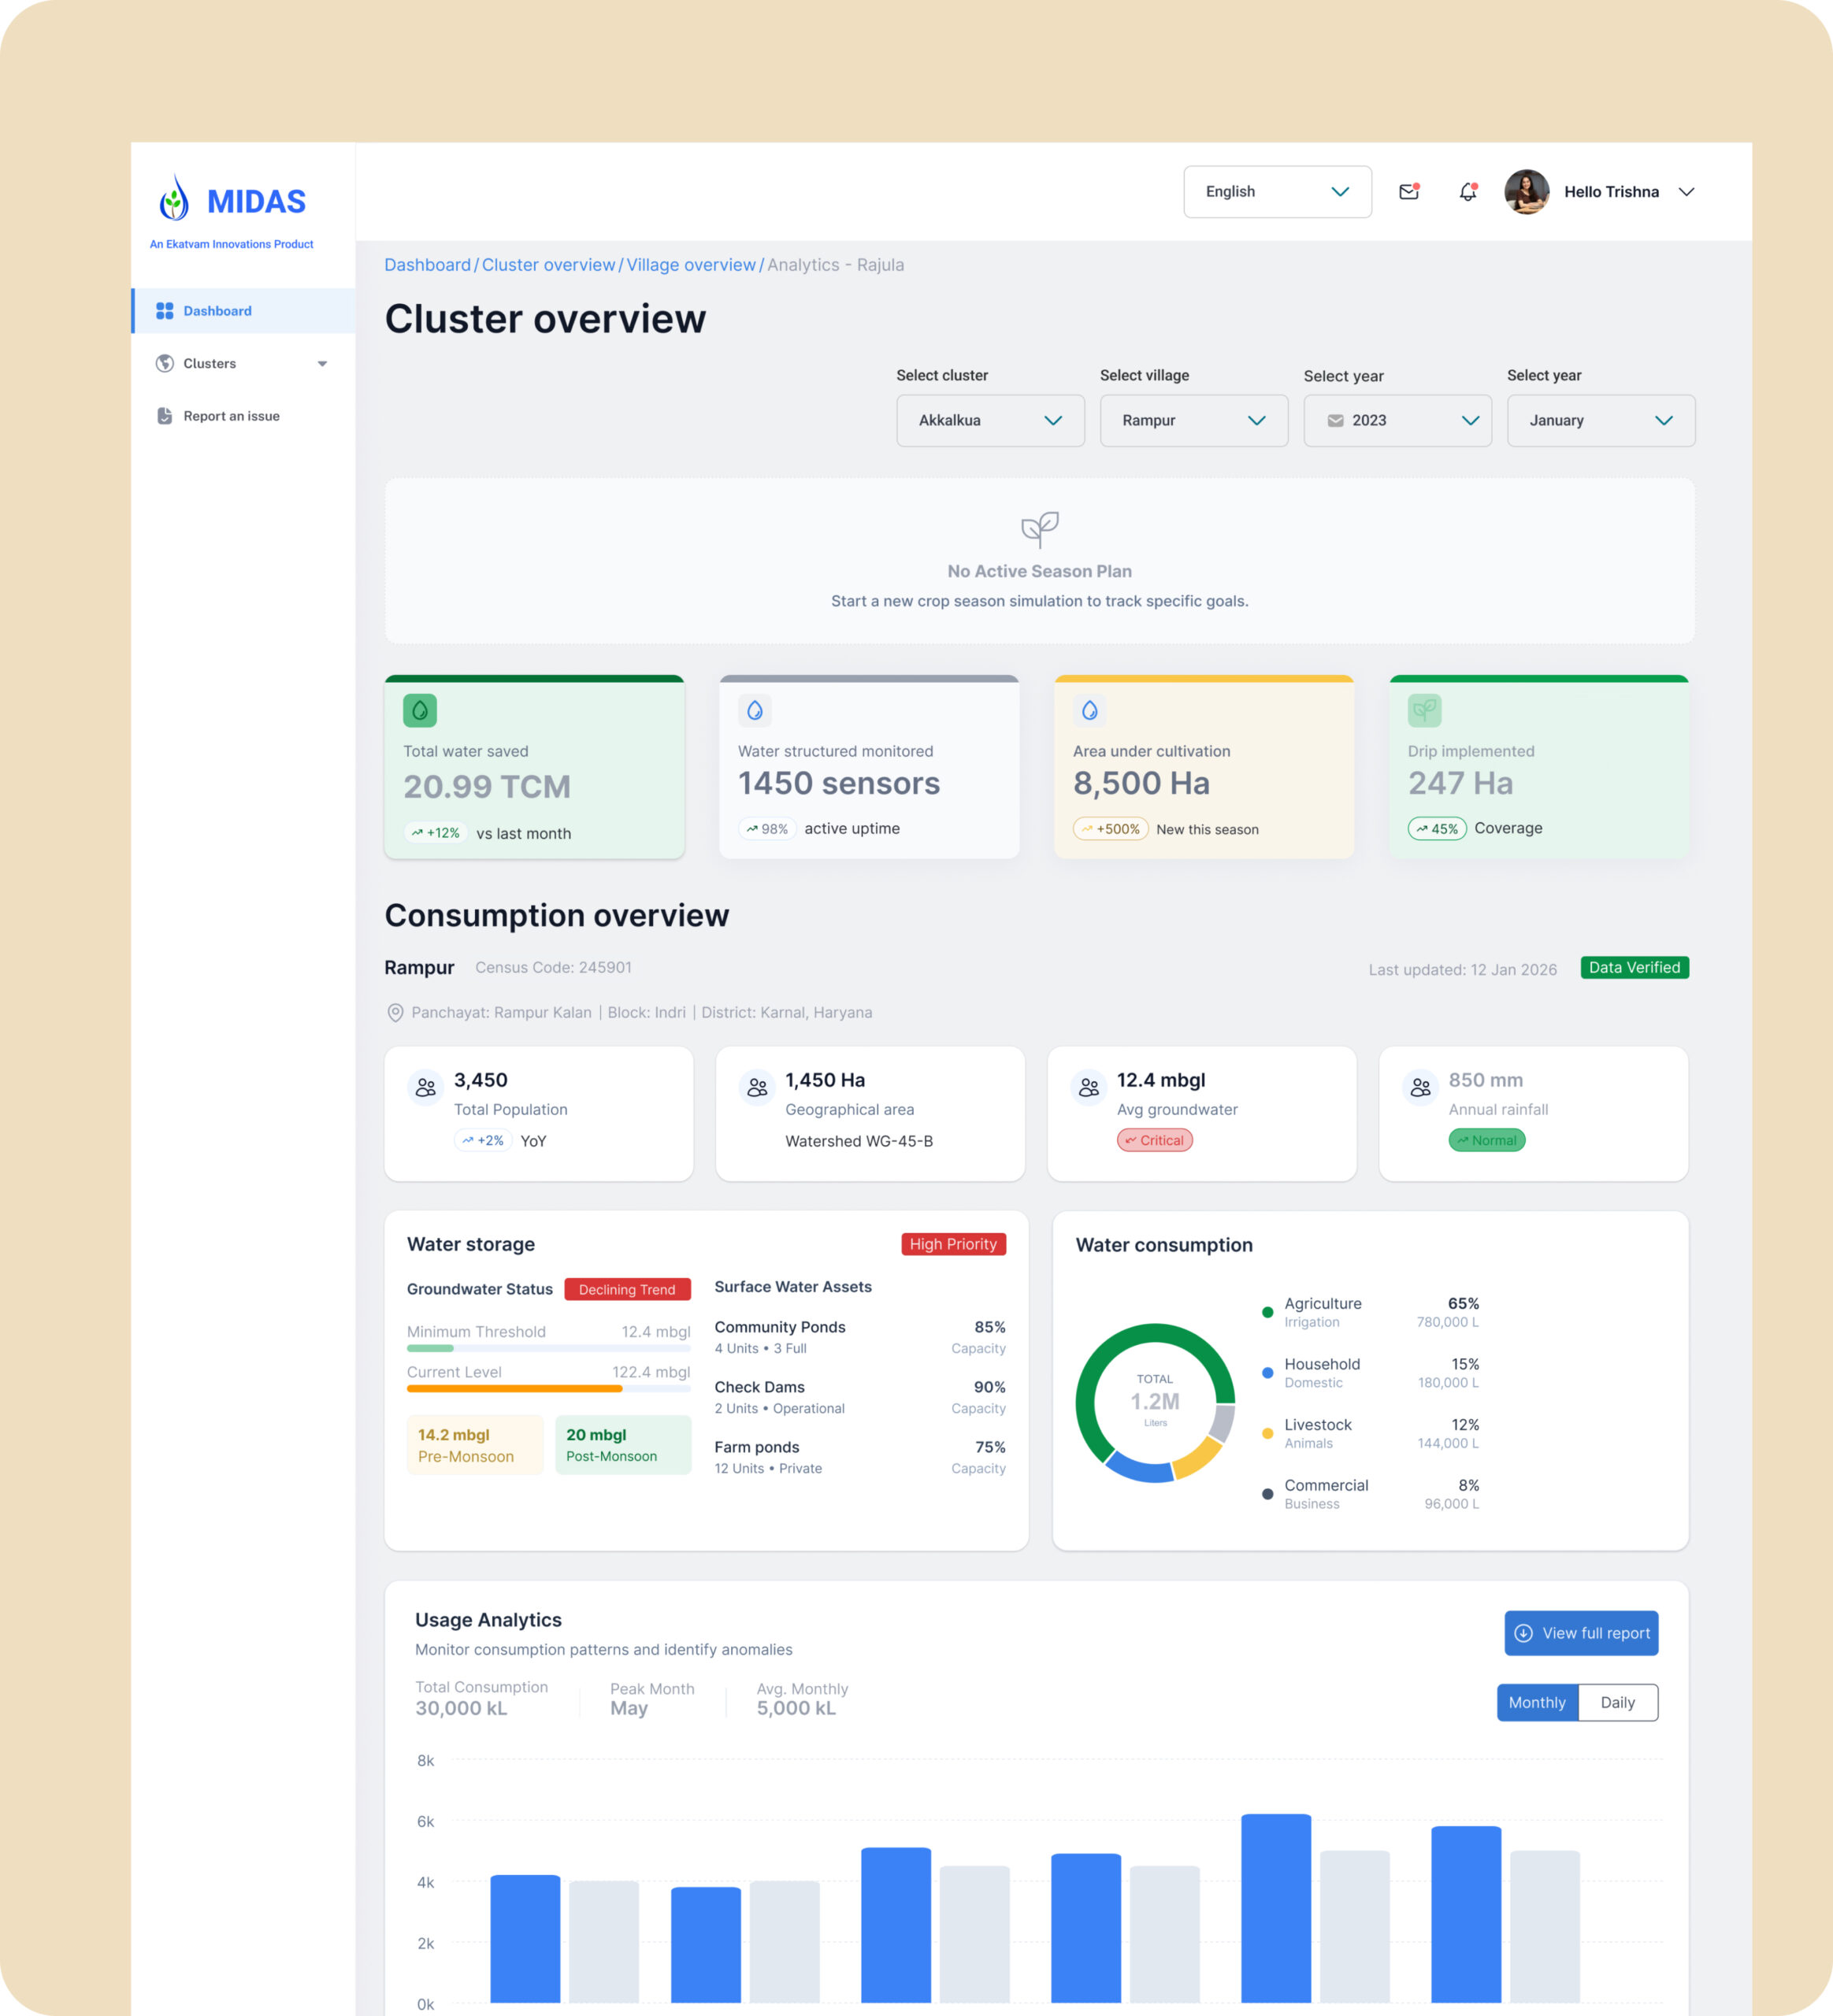The height and width of the screenshot is (2016, 1833).
Task: Switch chart to Monthly view
Action: pyautogui.click(x=1536, y=1702)
